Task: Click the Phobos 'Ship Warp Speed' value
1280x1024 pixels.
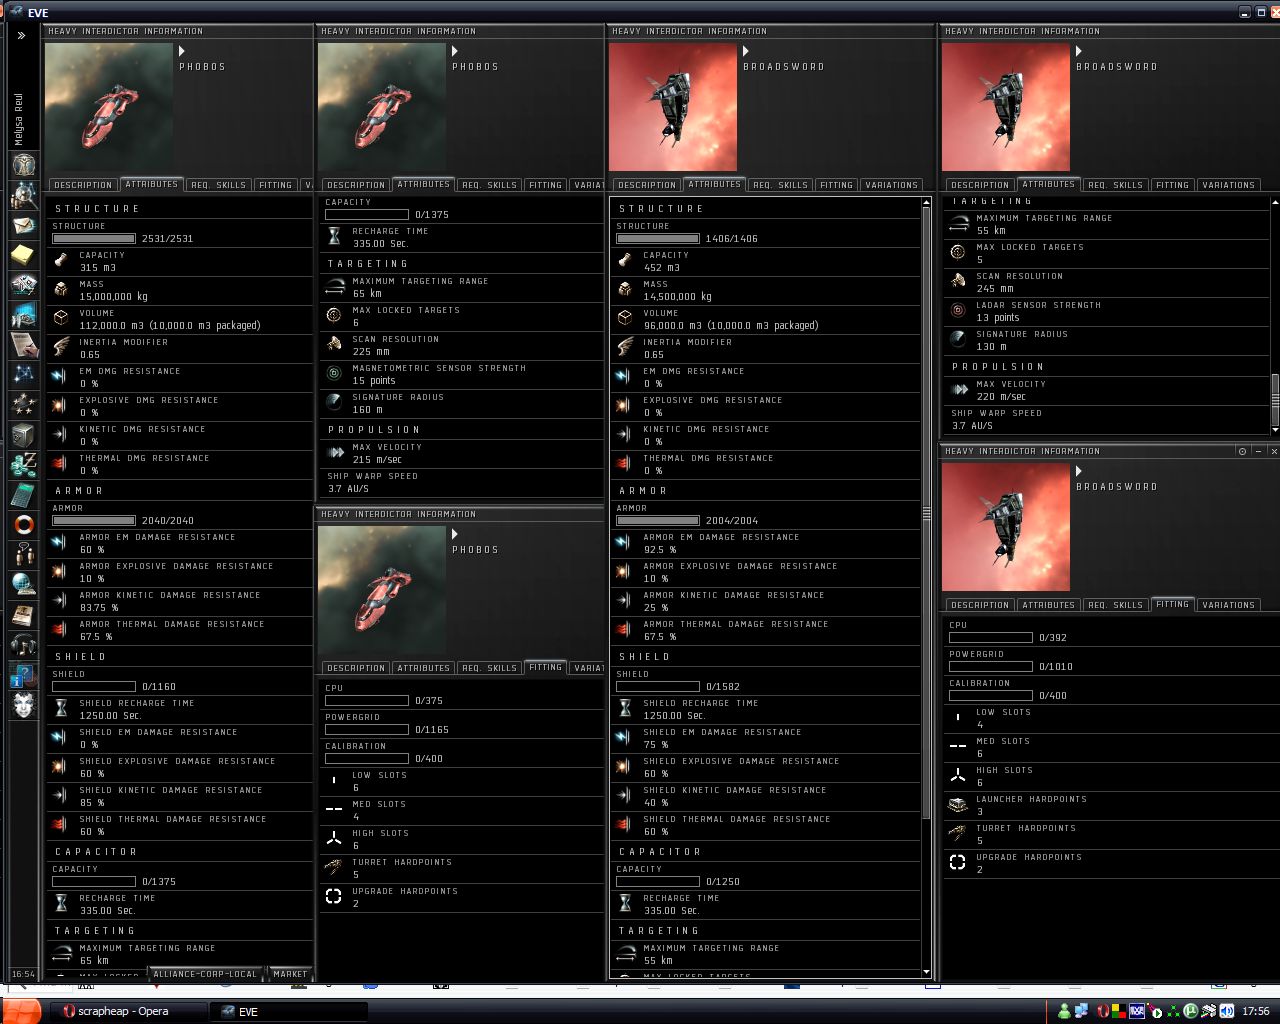Action: click(x=348, y=489)
